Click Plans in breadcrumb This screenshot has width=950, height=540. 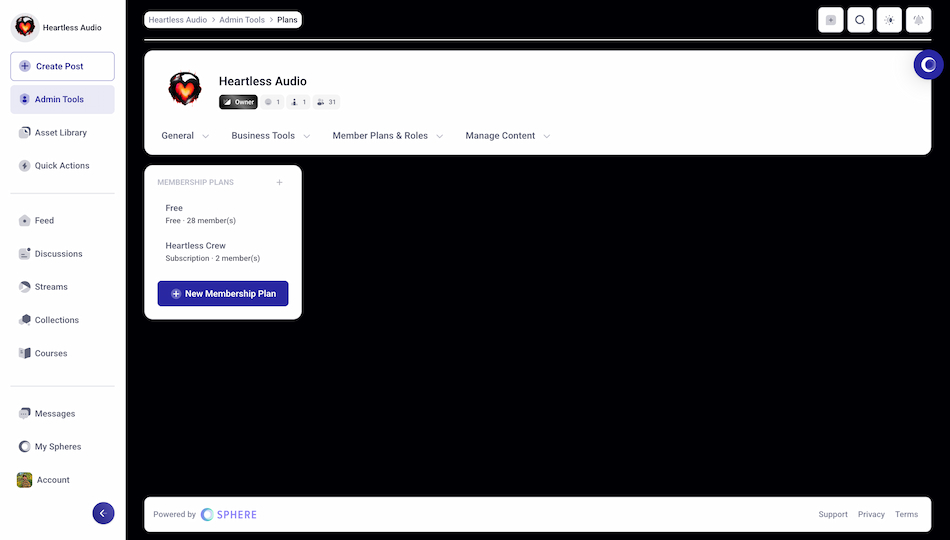[x=287, y=20]
